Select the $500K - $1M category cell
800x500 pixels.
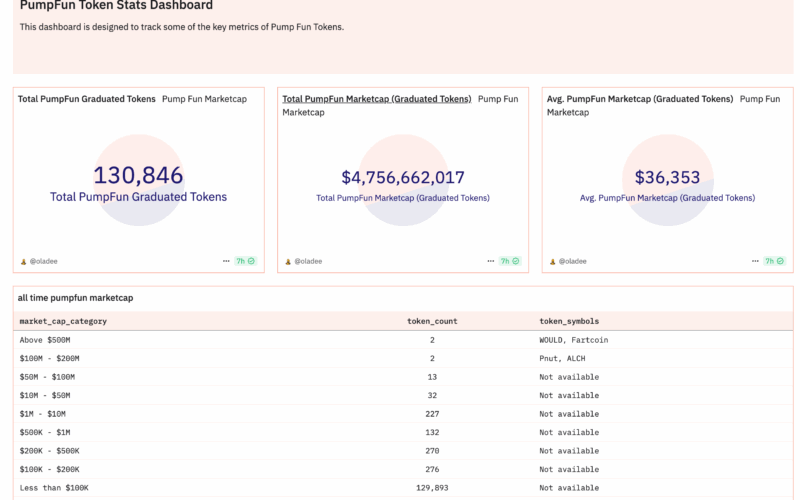click(x=45, y=432)
